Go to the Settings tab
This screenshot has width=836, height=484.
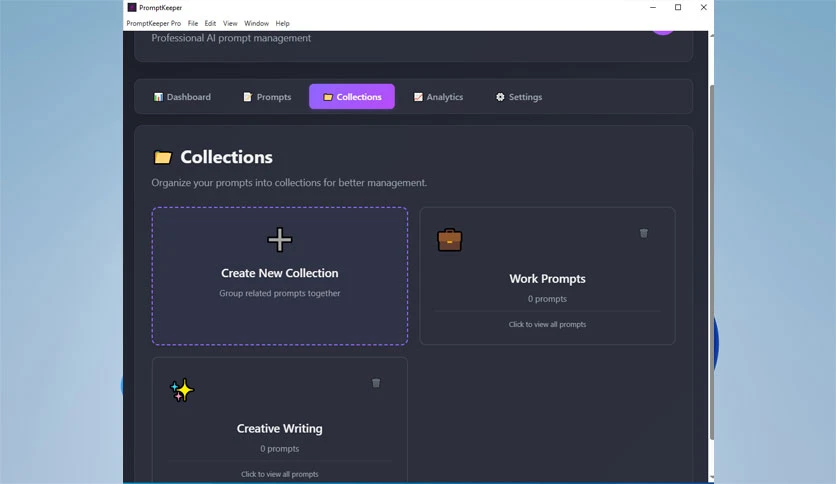[x=519, y=97]
